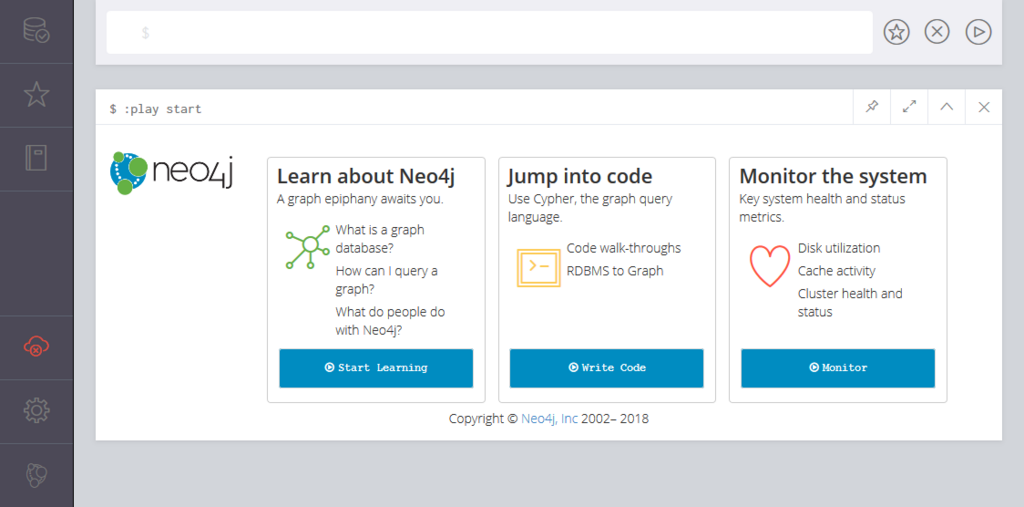Click 'A graph epiphany awaits you.' text
The width and height of the screenshot is (1024, 507).
click(360, 199)
